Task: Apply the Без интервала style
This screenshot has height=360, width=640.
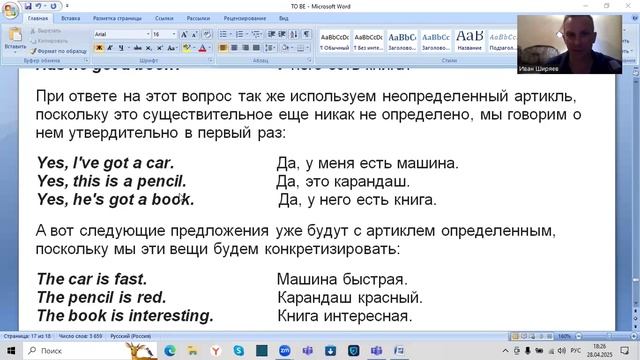Action: [x=368, y=41]
